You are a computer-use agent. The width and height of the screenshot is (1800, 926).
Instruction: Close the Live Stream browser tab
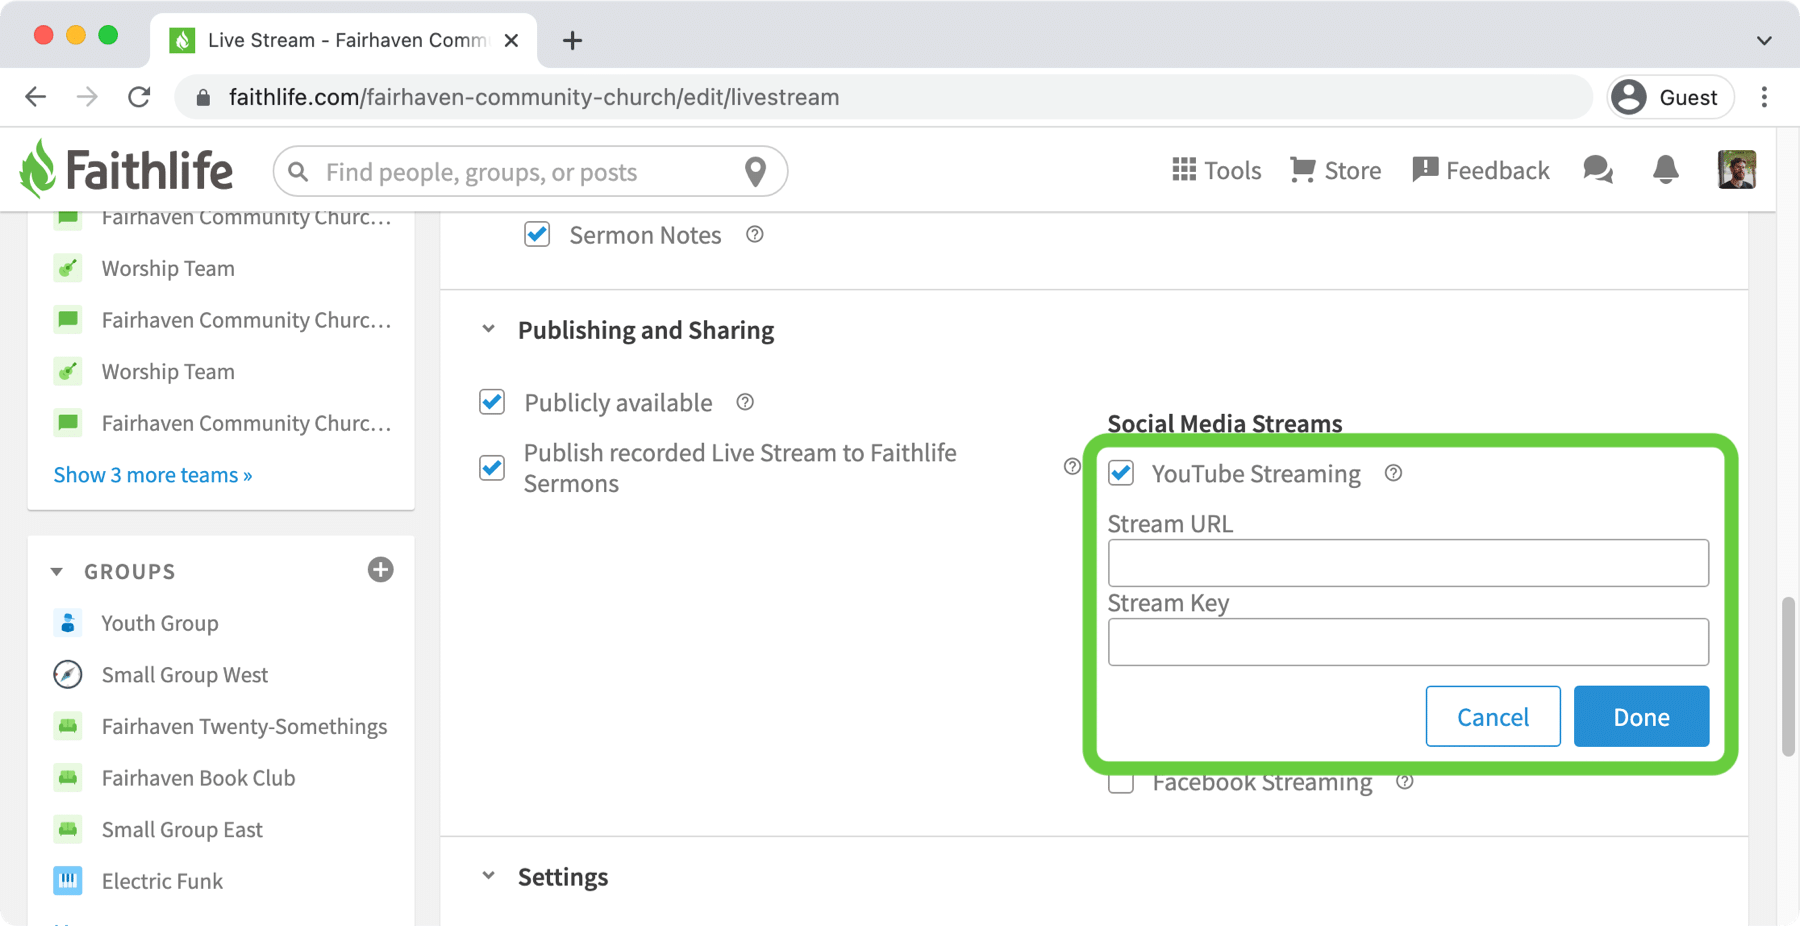(511, 40)
